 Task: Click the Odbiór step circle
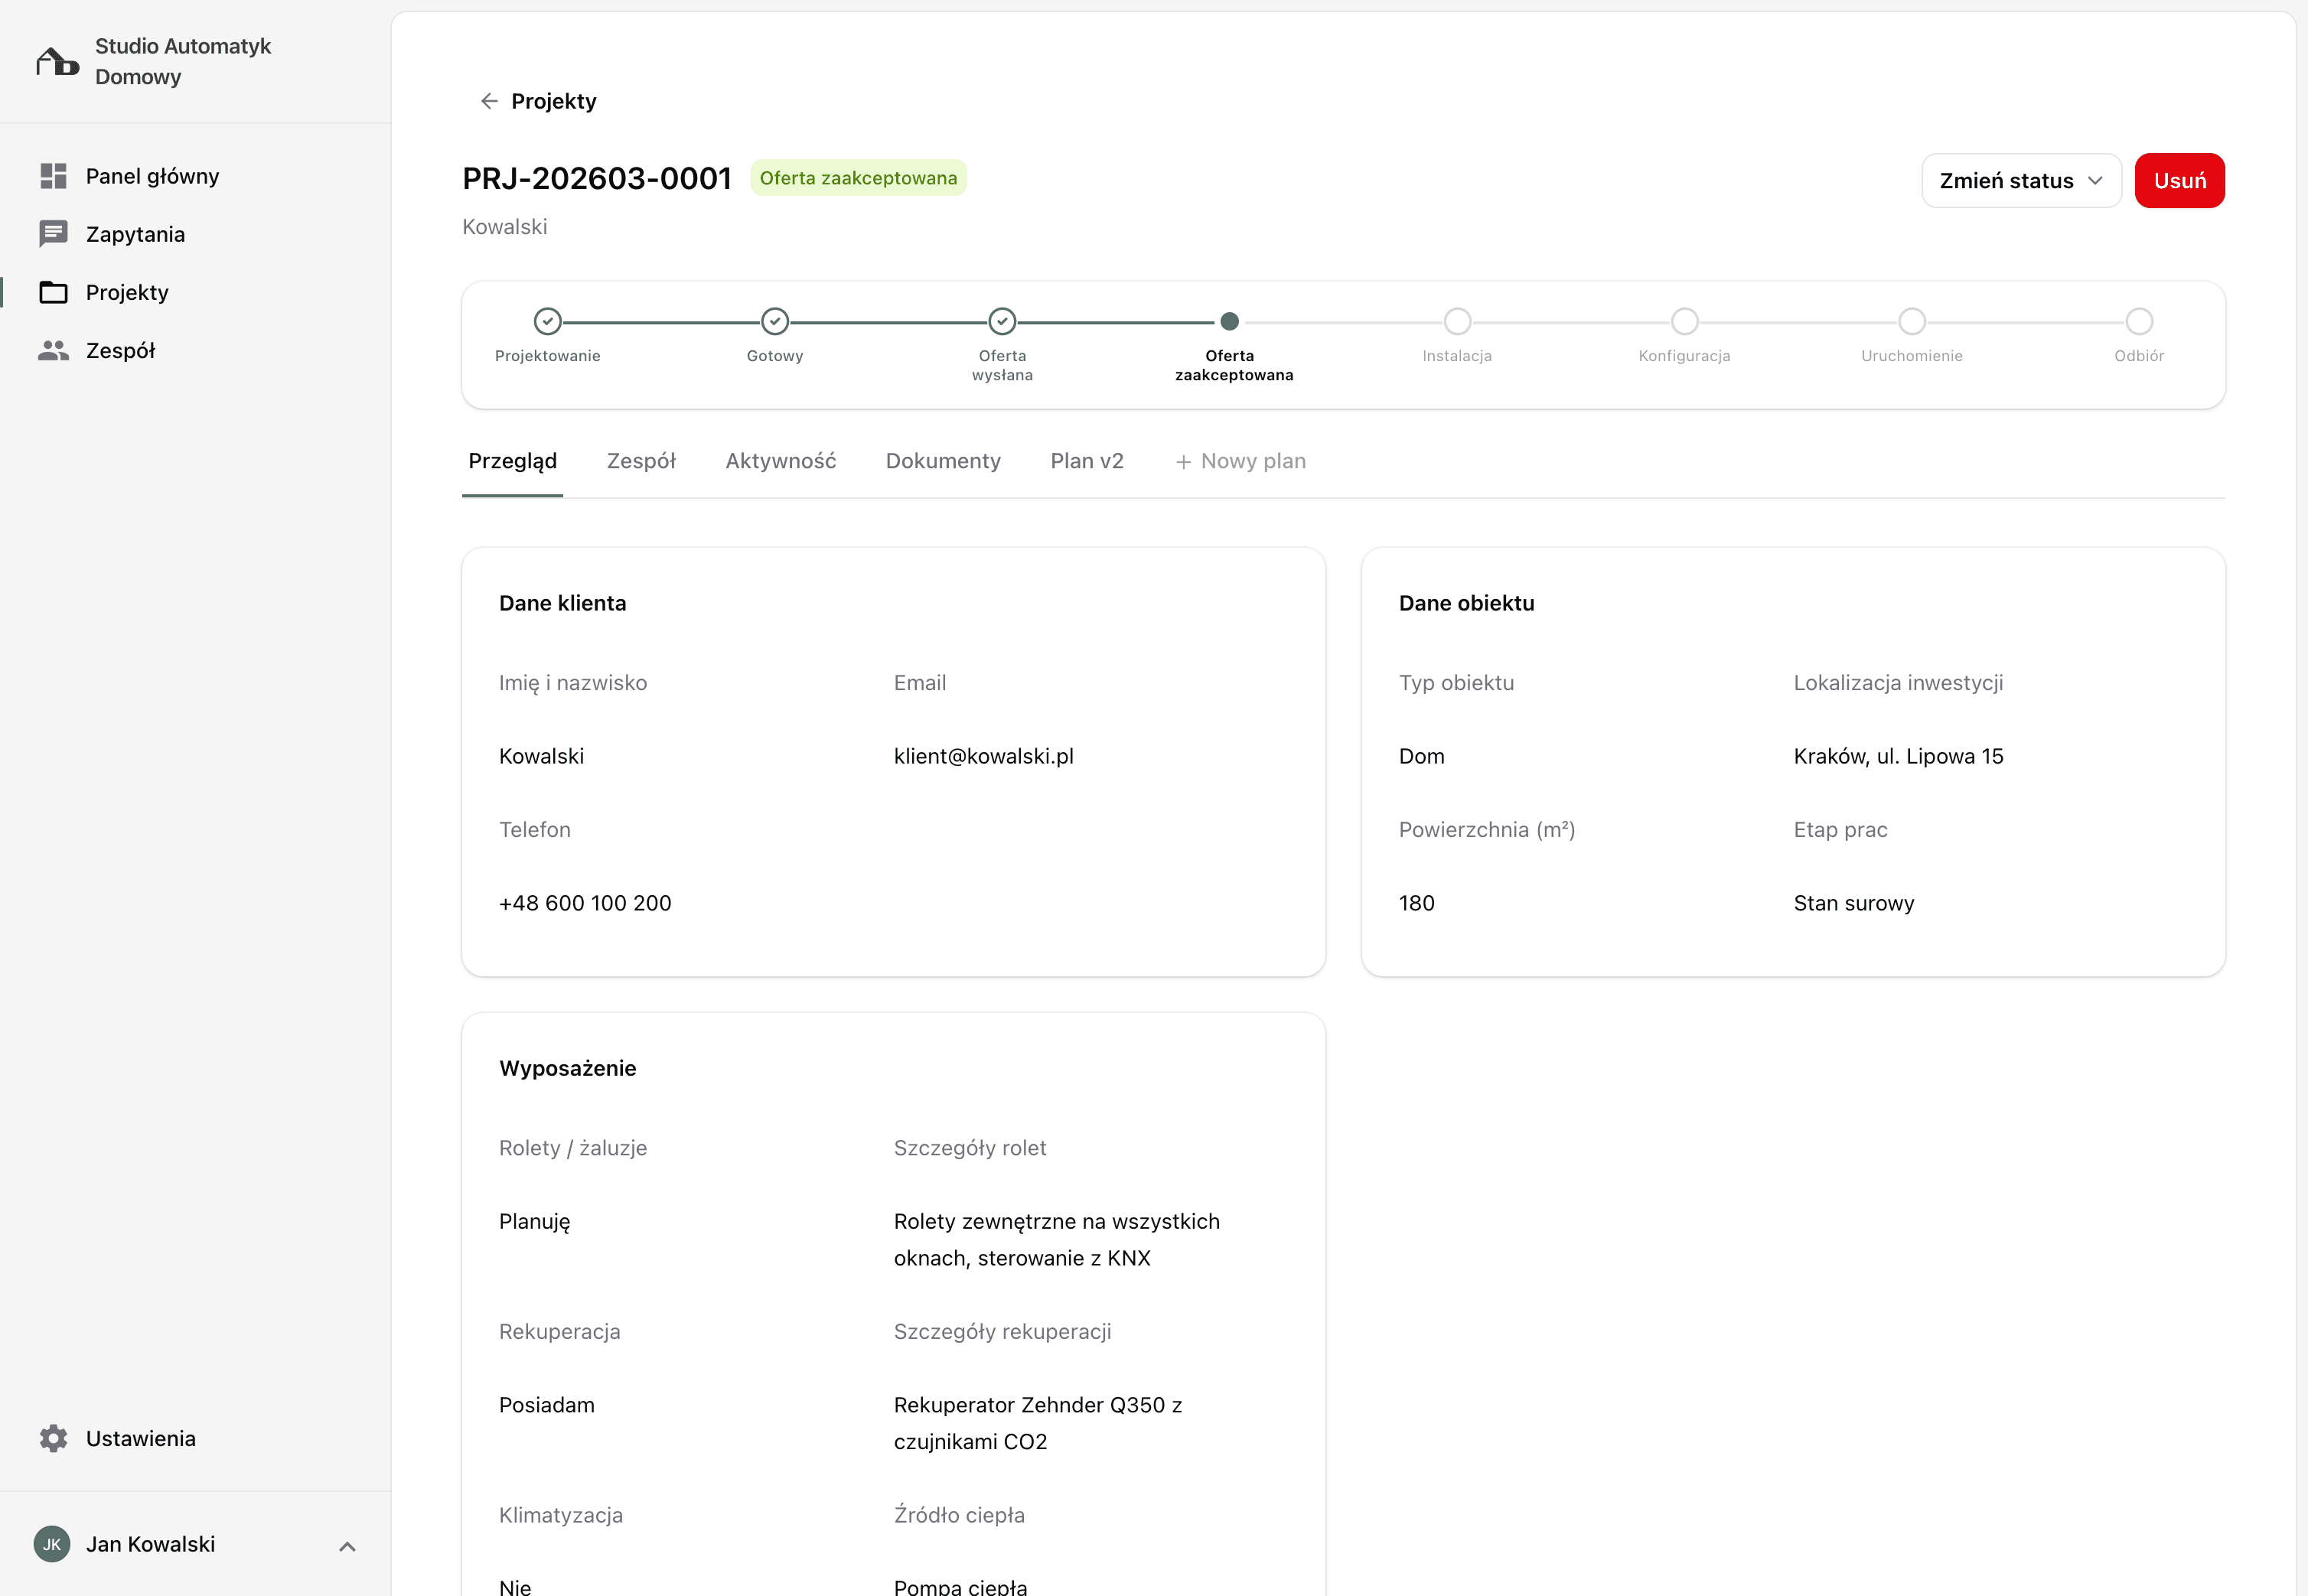(x=2139, y=322)
